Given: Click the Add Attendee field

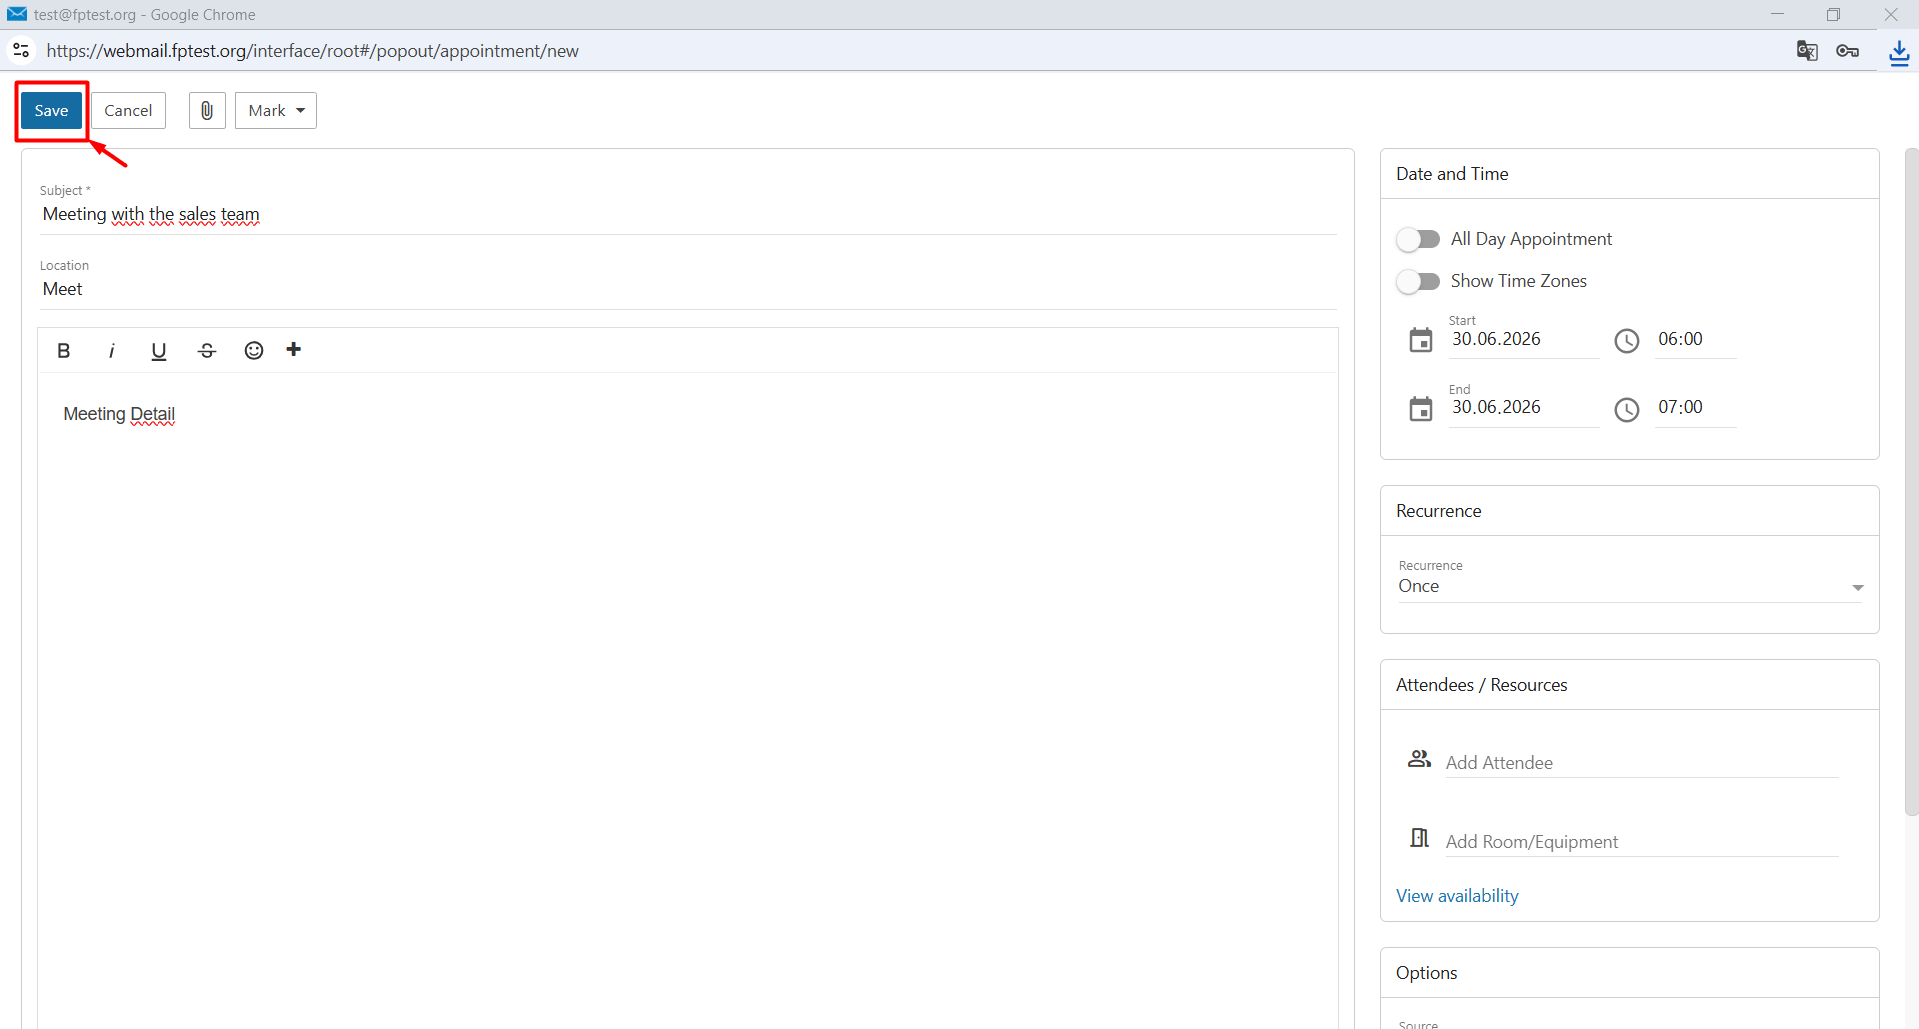Looking at the screenshot, I should [1641, 763].
